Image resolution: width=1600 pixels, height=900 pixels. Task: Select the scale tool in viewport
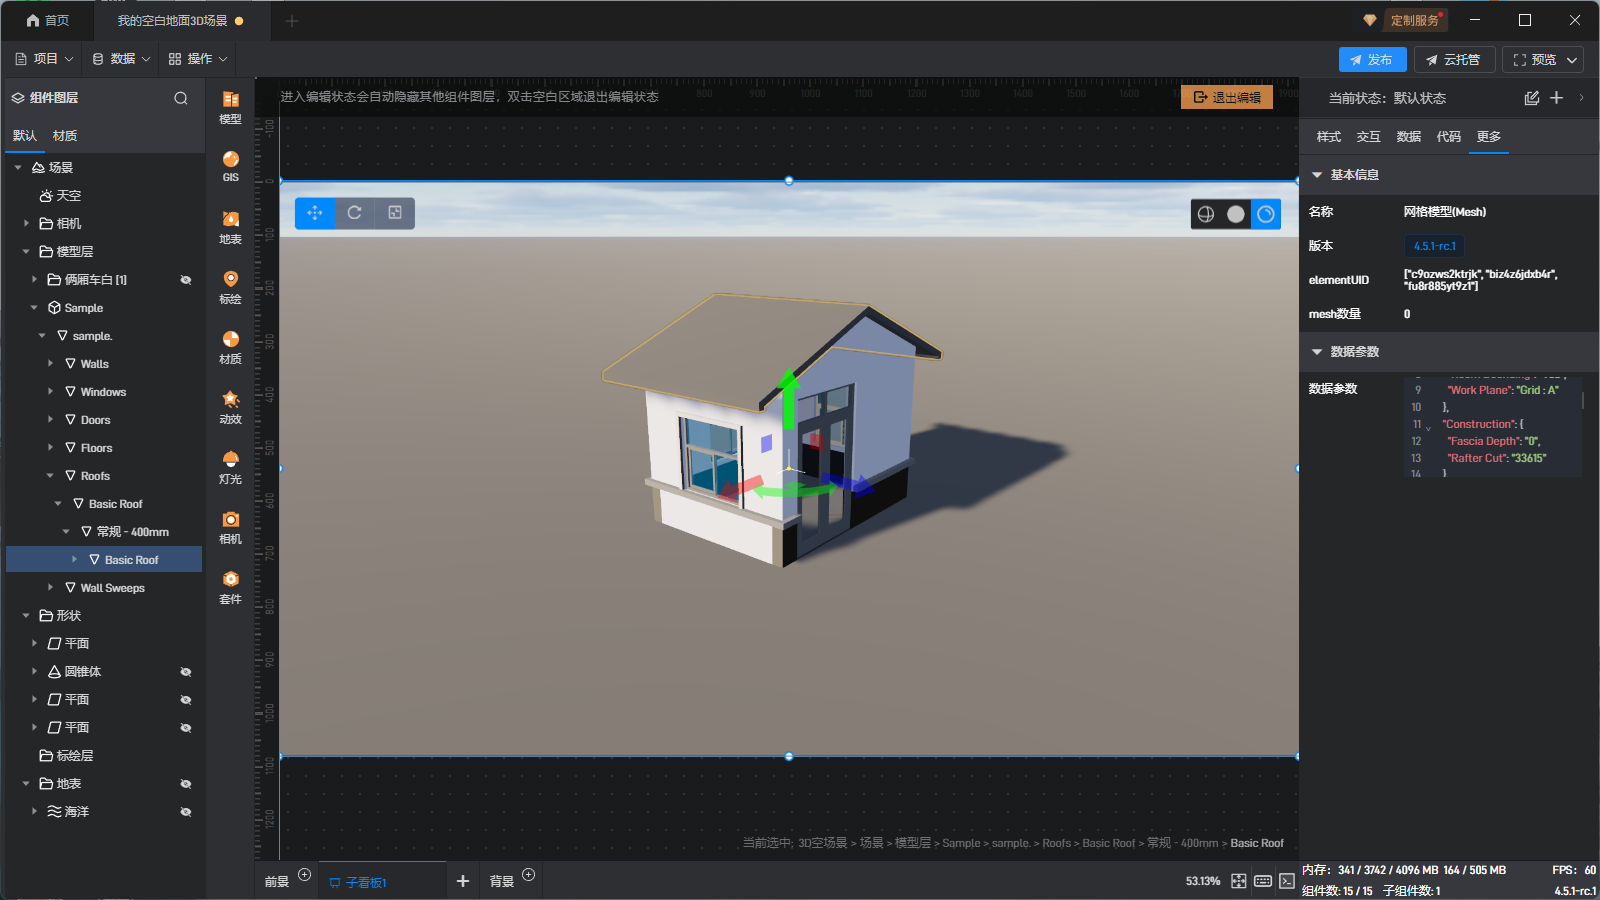coord(395,213)
